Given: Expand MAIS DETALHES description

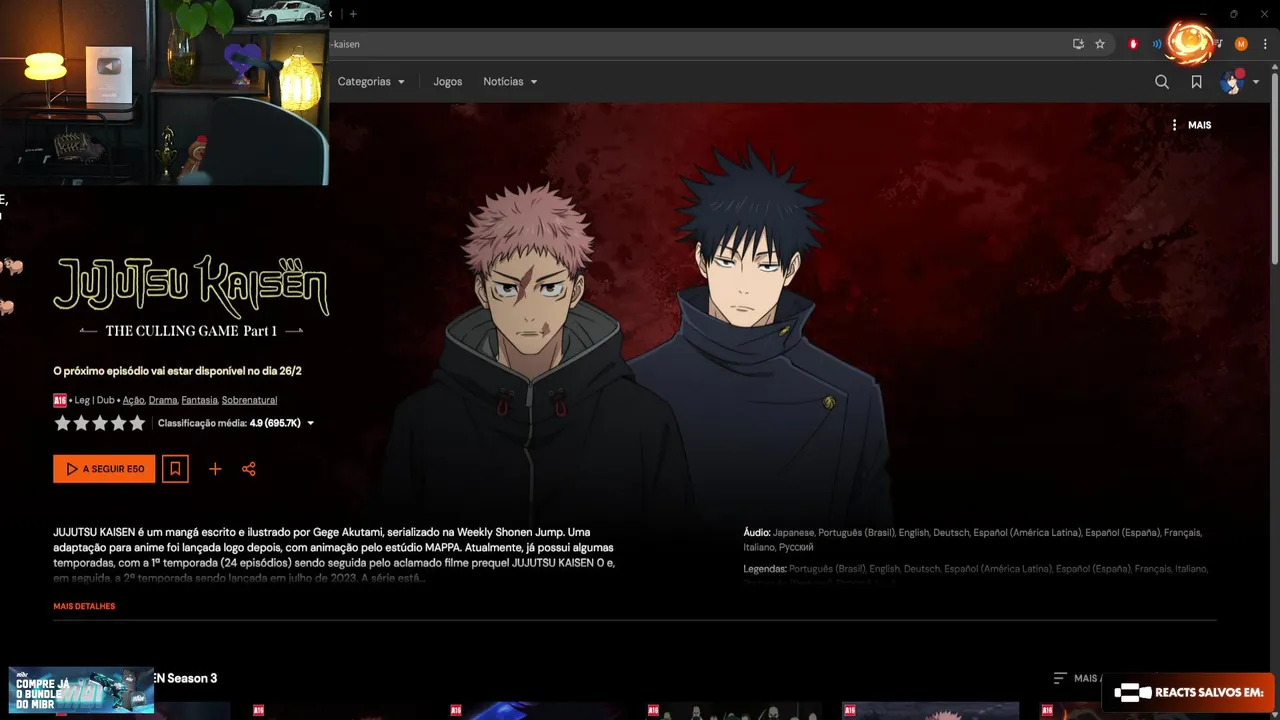Looking at the screenshot, I should (x=84, y=606).
